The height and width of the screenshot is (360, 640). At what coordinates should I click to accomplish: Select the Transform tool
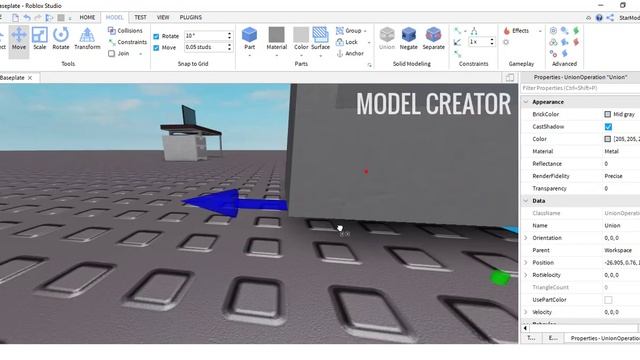point(87,39)
